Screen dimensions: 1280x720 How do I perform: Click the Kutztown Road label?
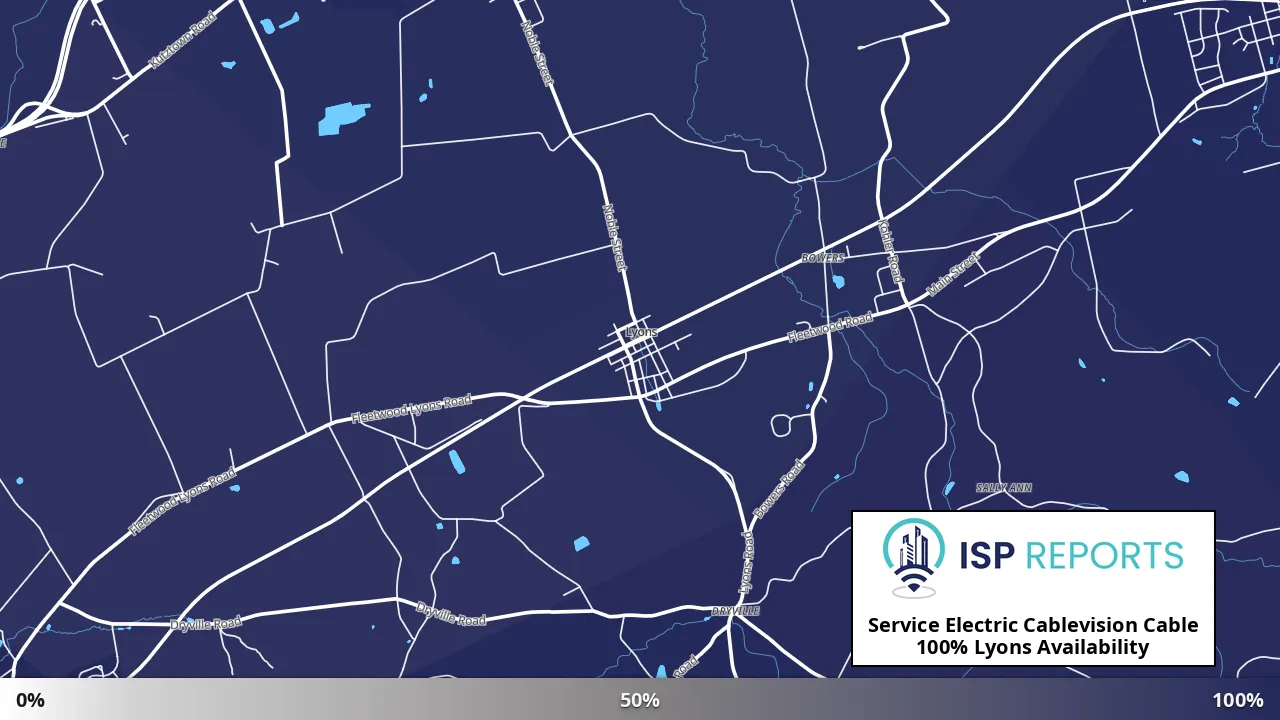point(182,41)
